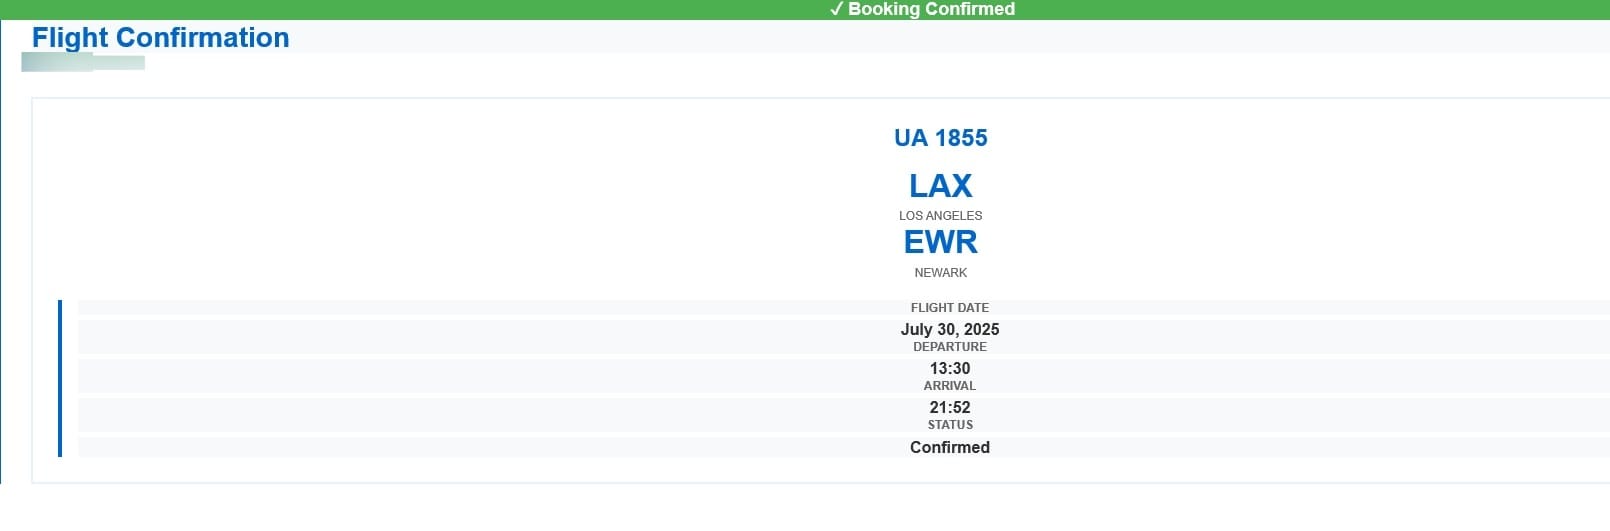This screenshot has height=531, width=1610.
Task: Click the EWR airport code
Action: (941, 242)
